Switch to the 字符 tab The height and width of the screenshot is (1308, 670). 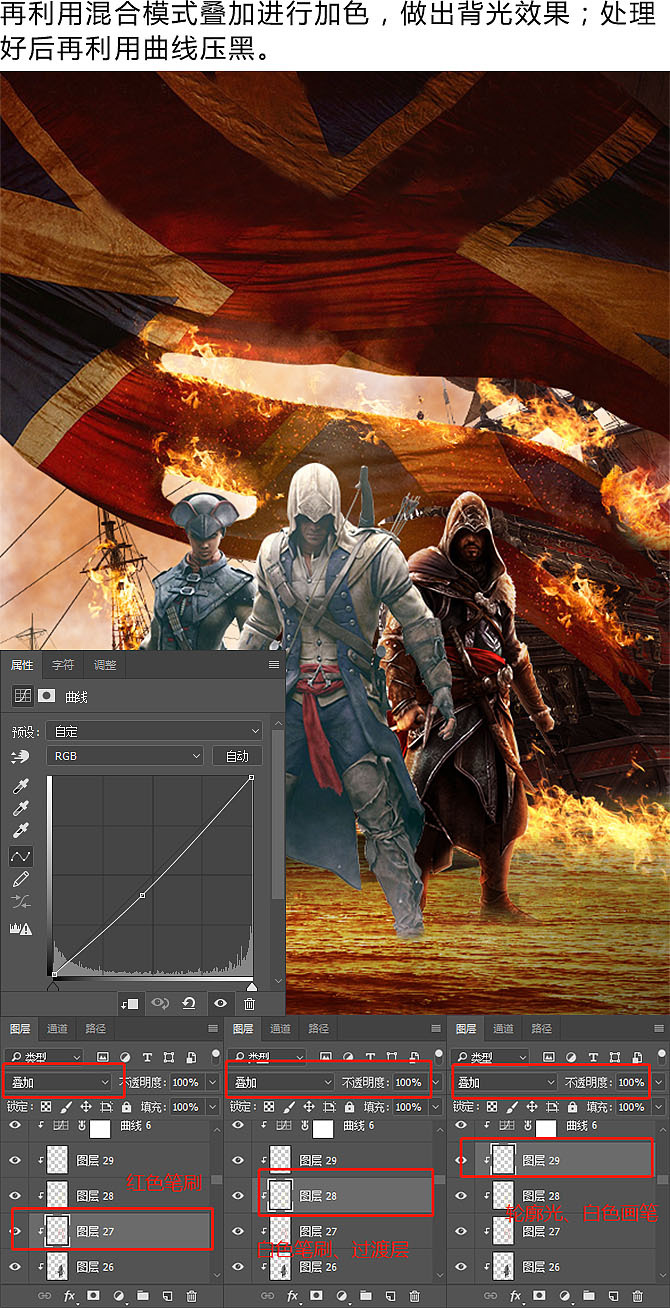coord(63,665)
